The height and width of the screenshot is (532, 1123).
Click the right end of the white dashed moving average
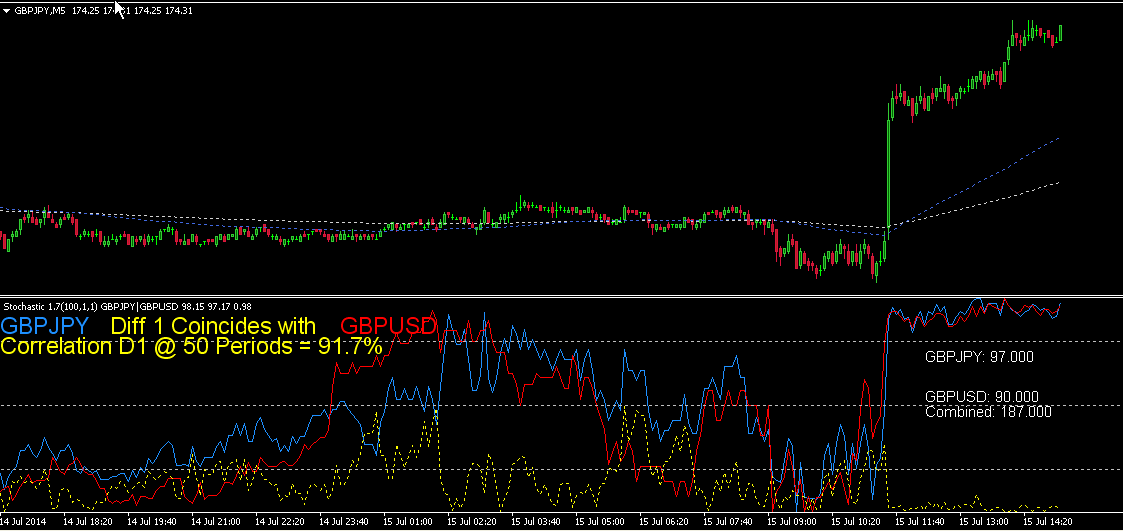(x=1057, y=183)
